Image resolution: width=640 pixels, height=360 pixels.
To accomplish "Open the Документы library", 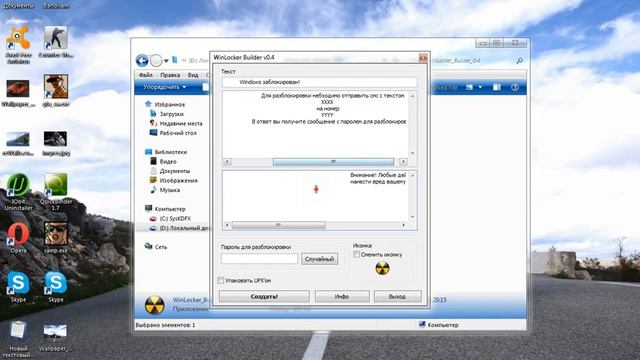I will [x=170, y=171].
